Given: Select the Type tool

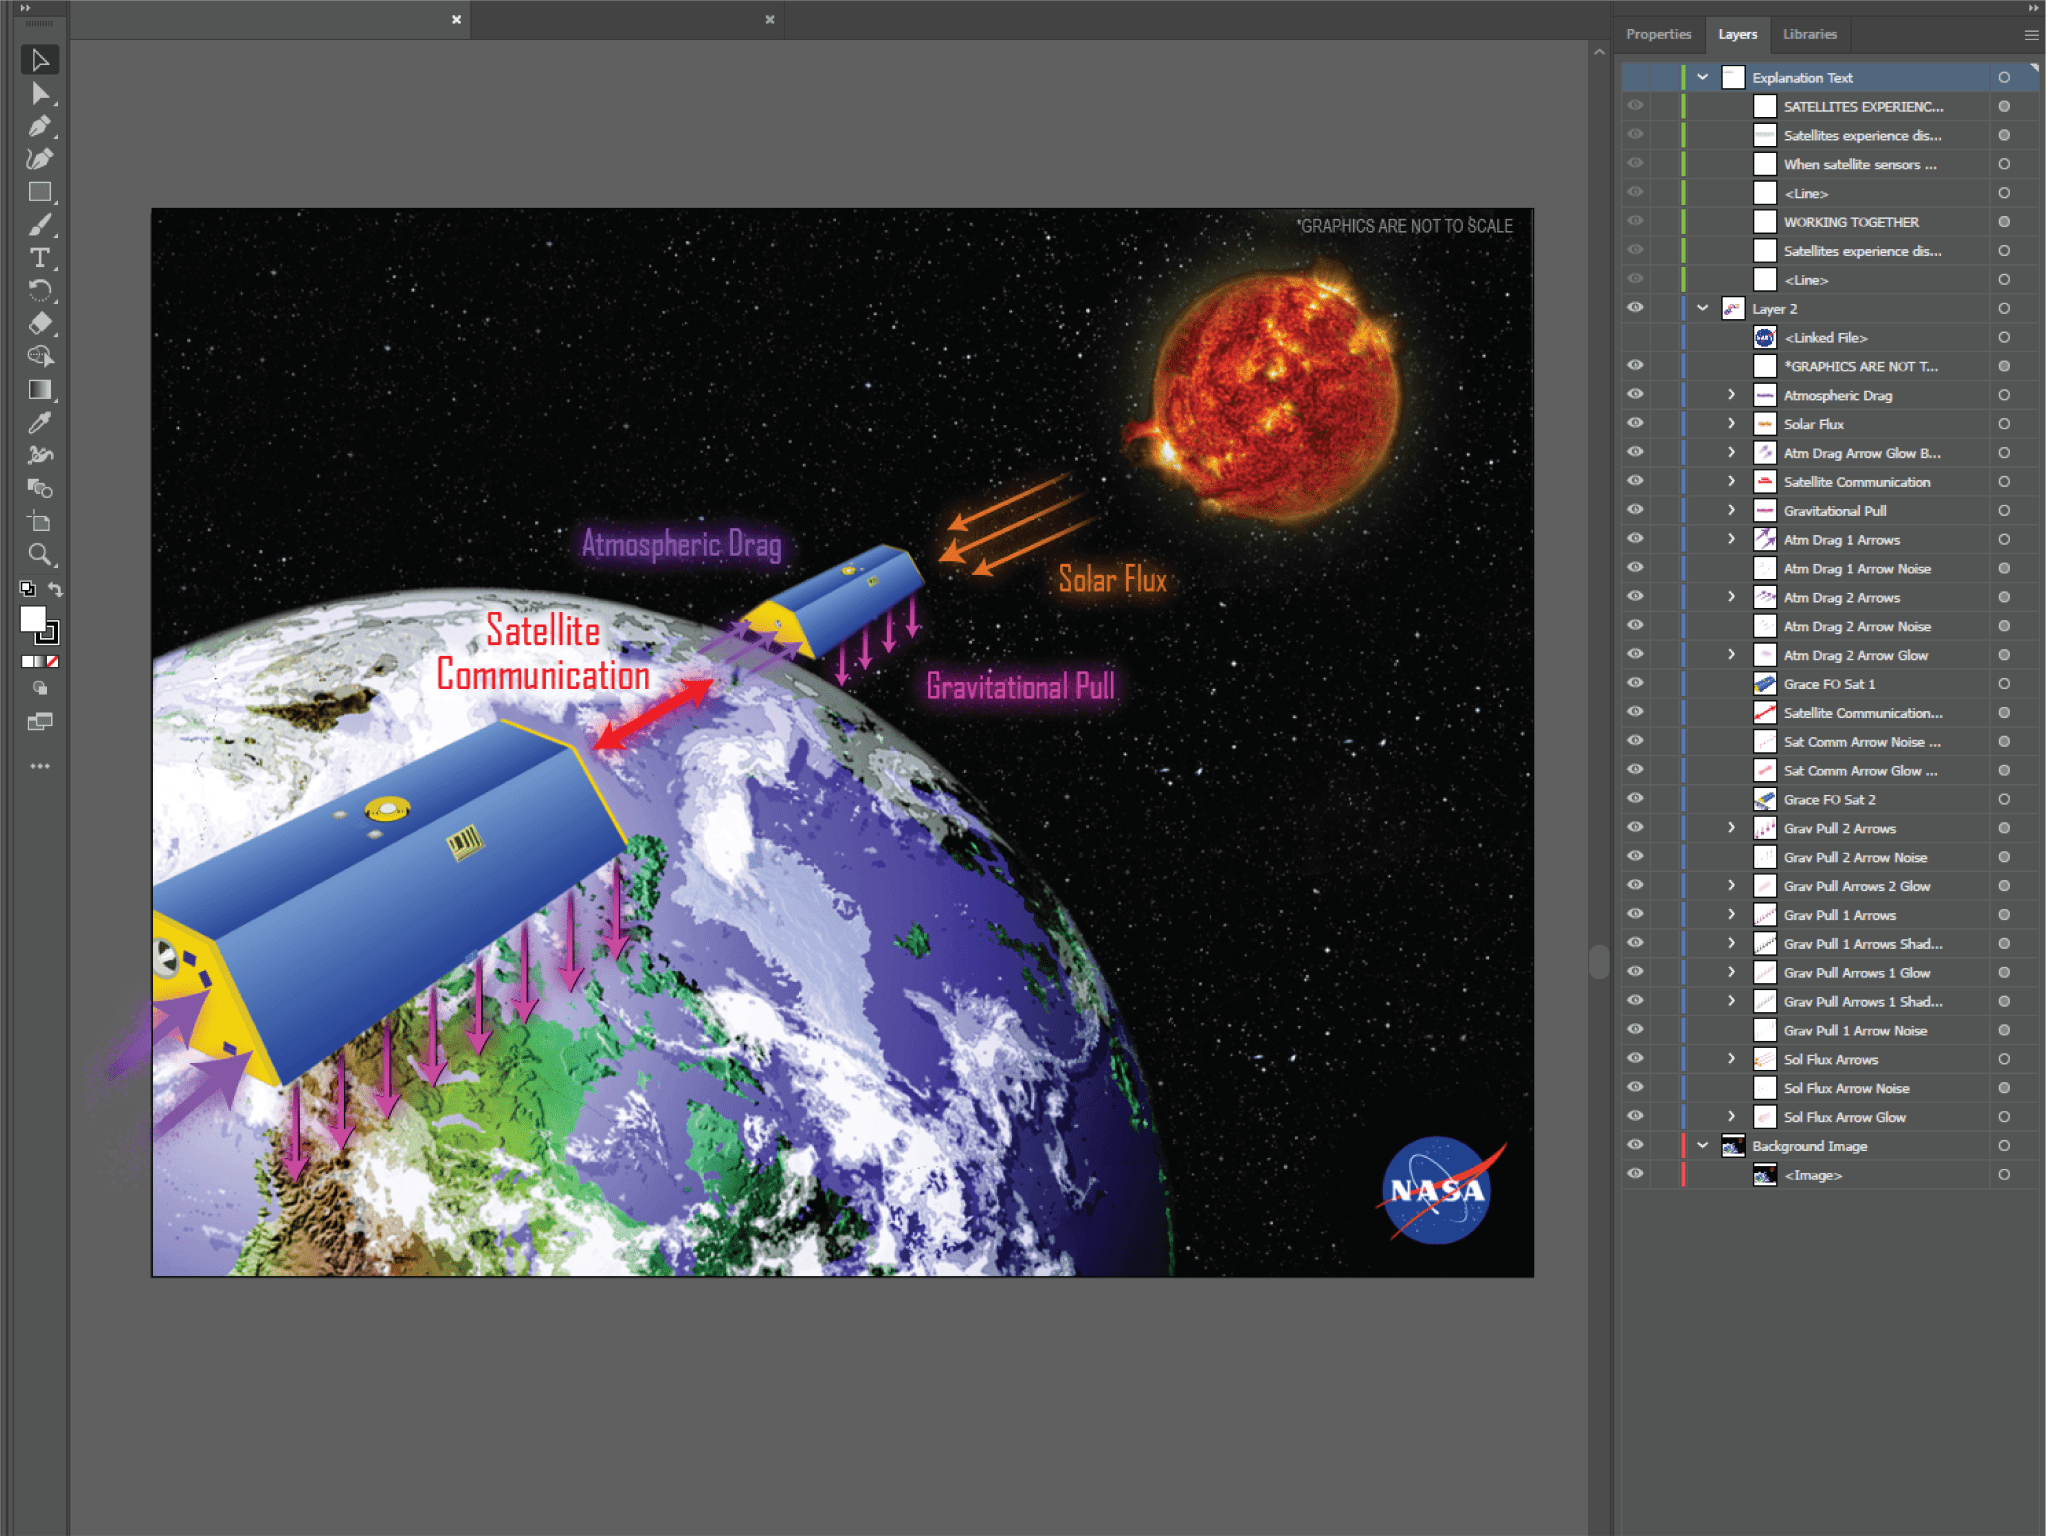Looking at the screenshot, I should click(39, 258).
